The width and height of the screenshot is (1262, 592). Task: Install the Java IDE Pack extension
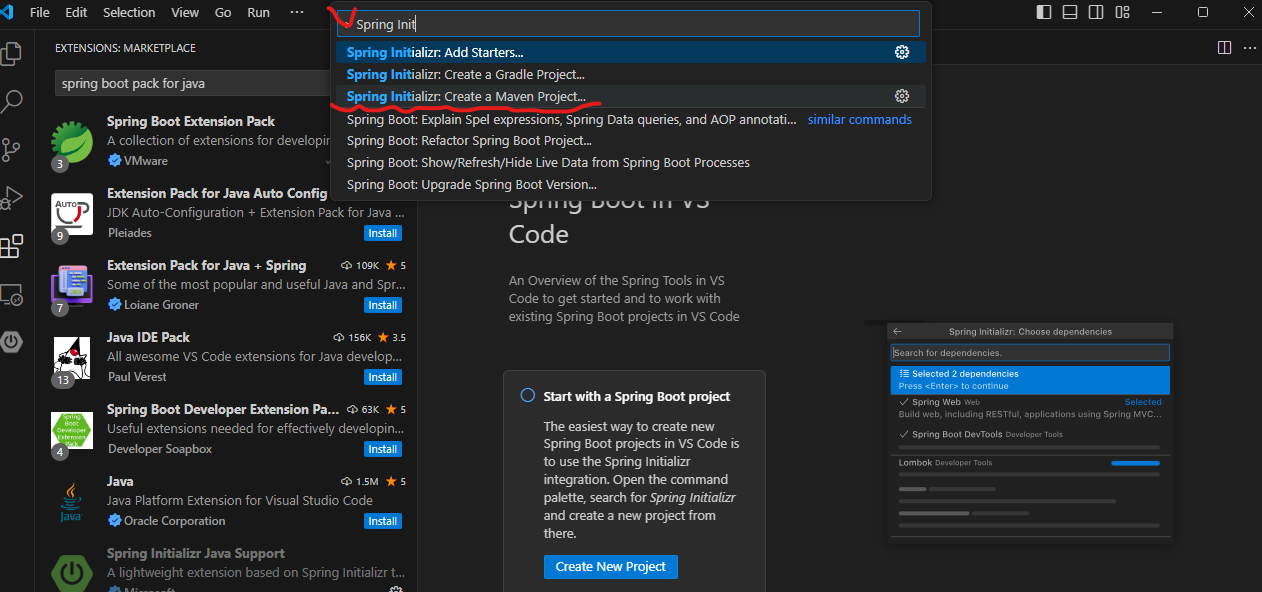tap(383, 377)
